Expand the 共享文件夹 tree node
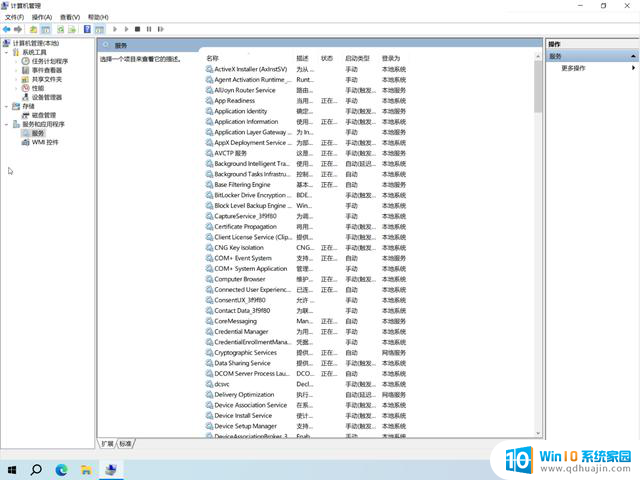The height and width of the screenshot is (480, 640). 16,80
